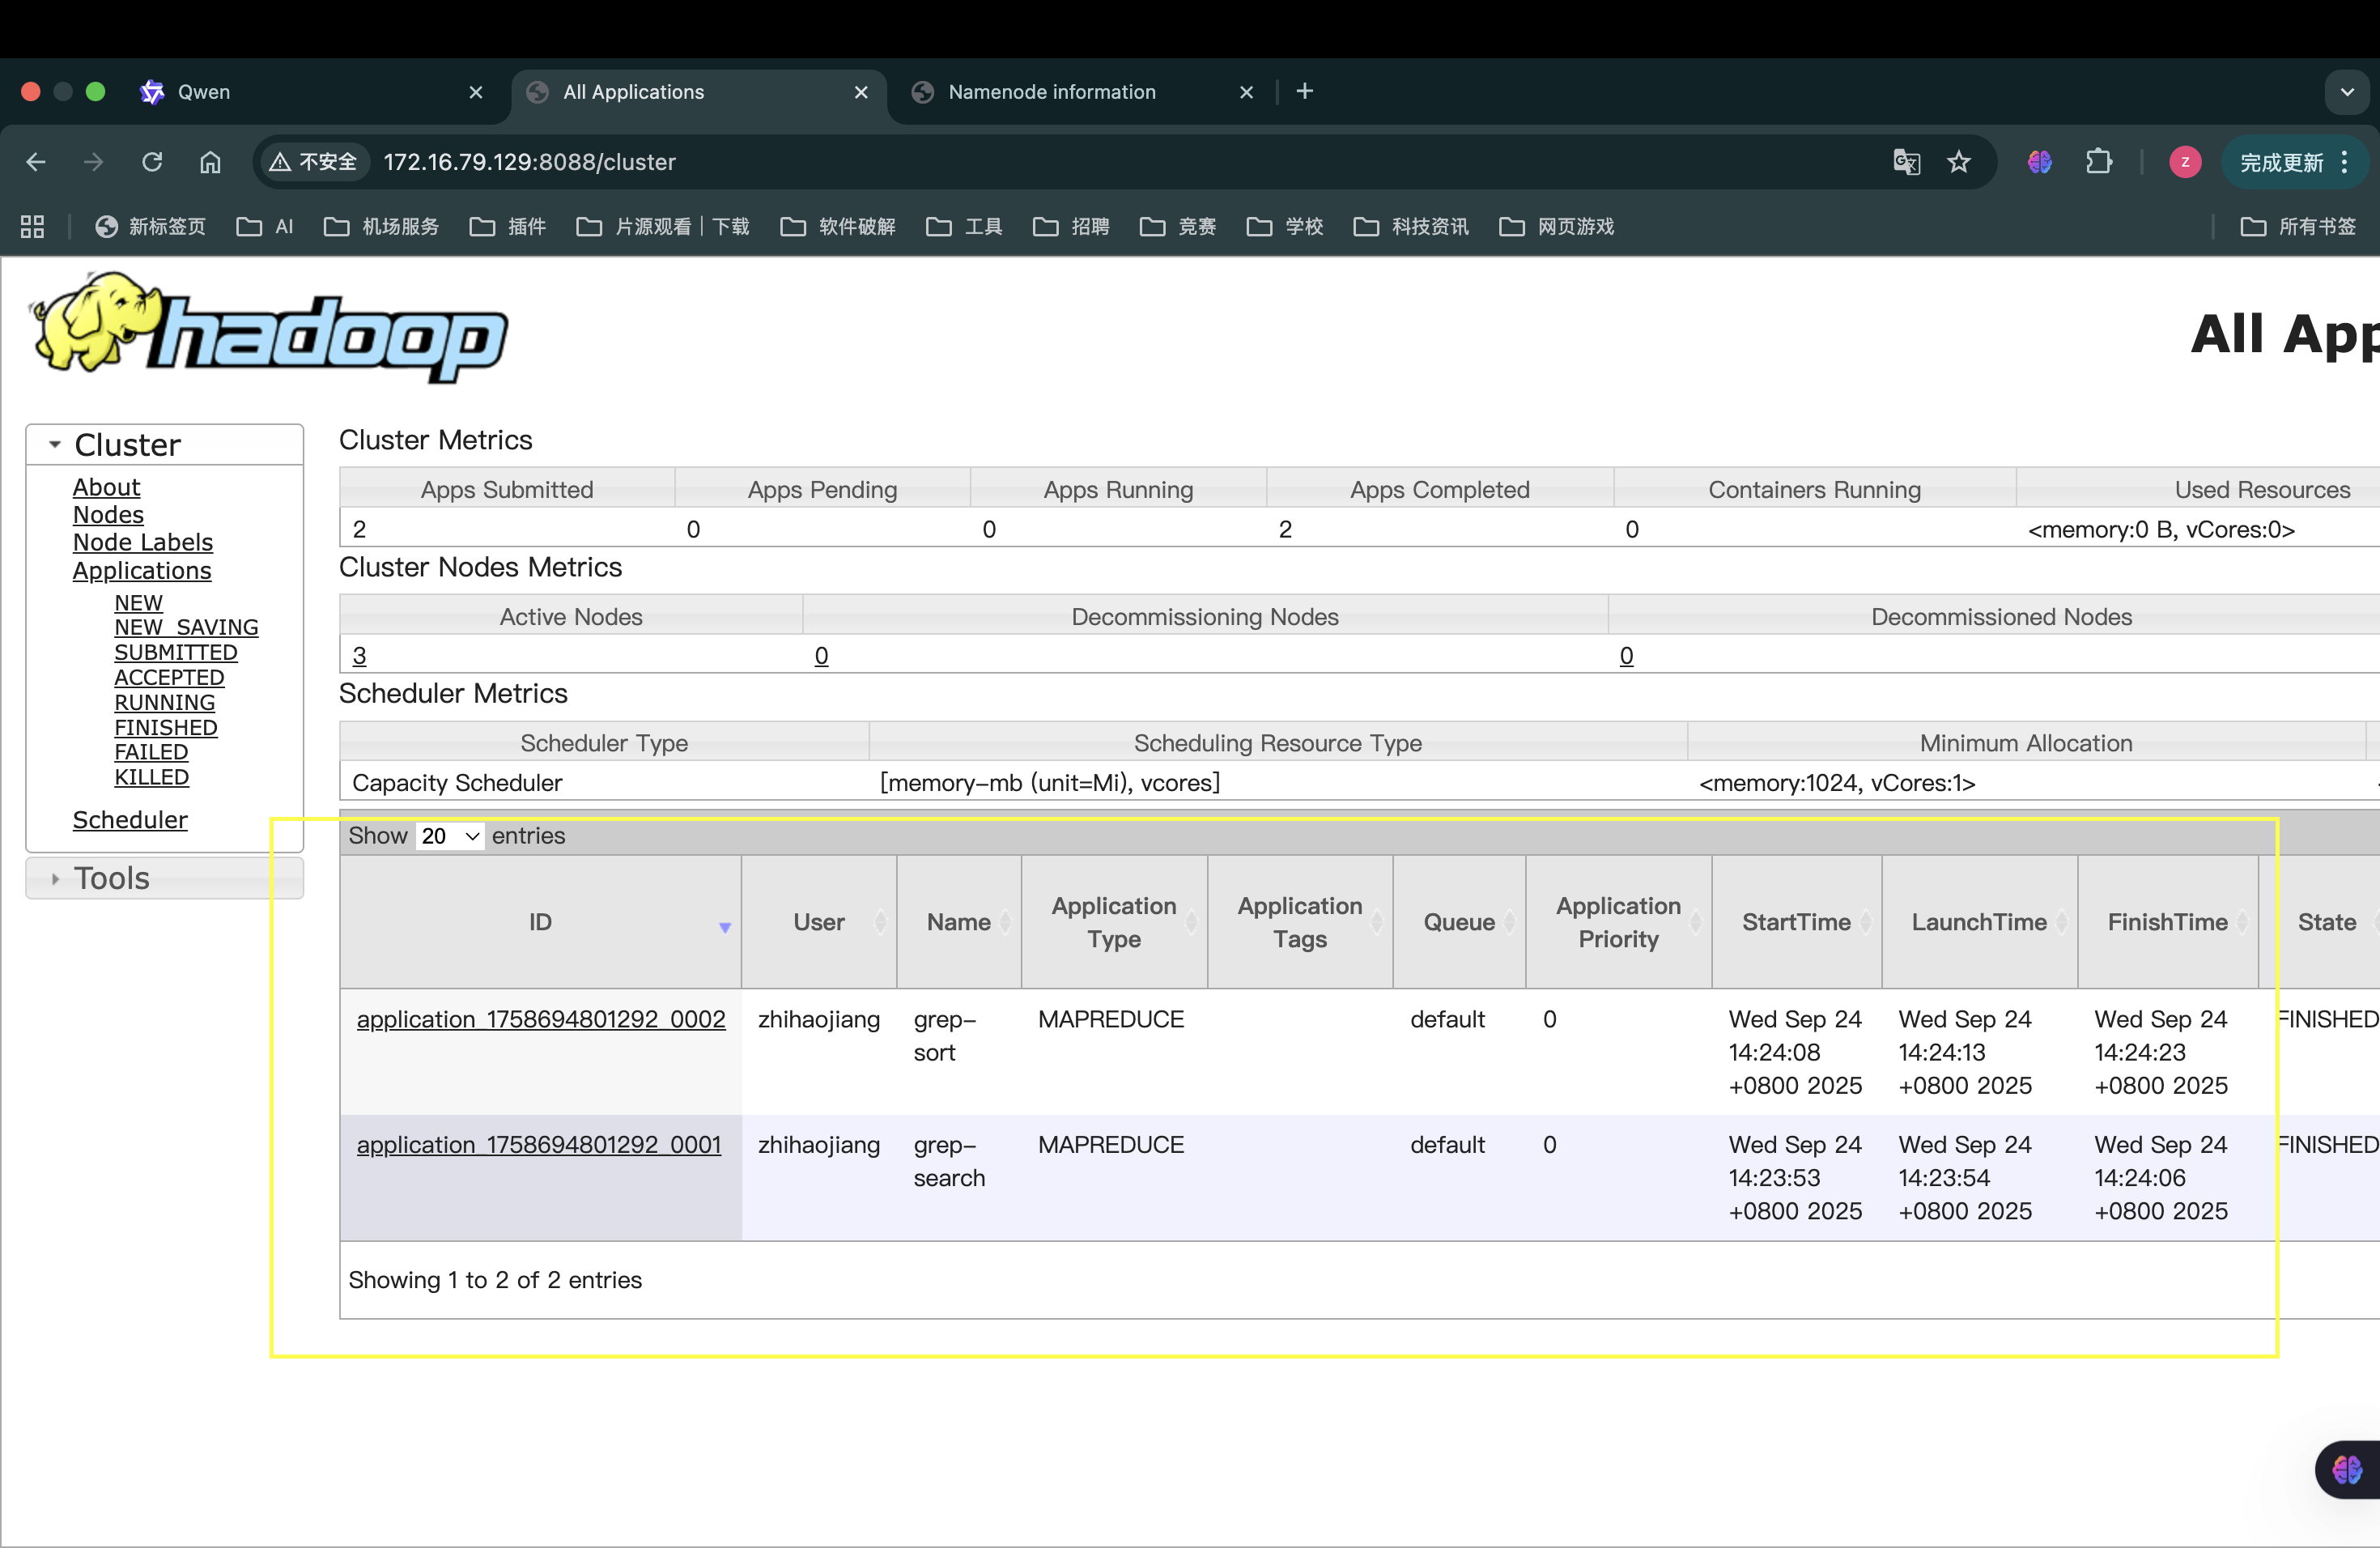Filter applications by KILLED state
Image resolution: width=2380 pixels, height=1548 pixels.
(x=152, y=777)
